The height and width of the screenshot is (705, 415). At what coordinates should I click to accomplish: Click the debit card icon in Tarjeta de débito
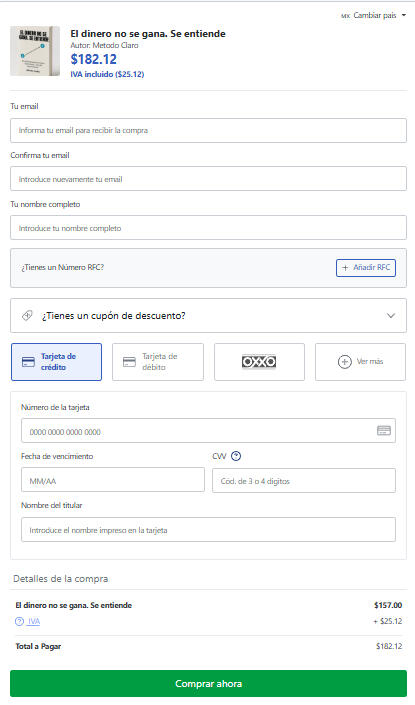(129, 362)
